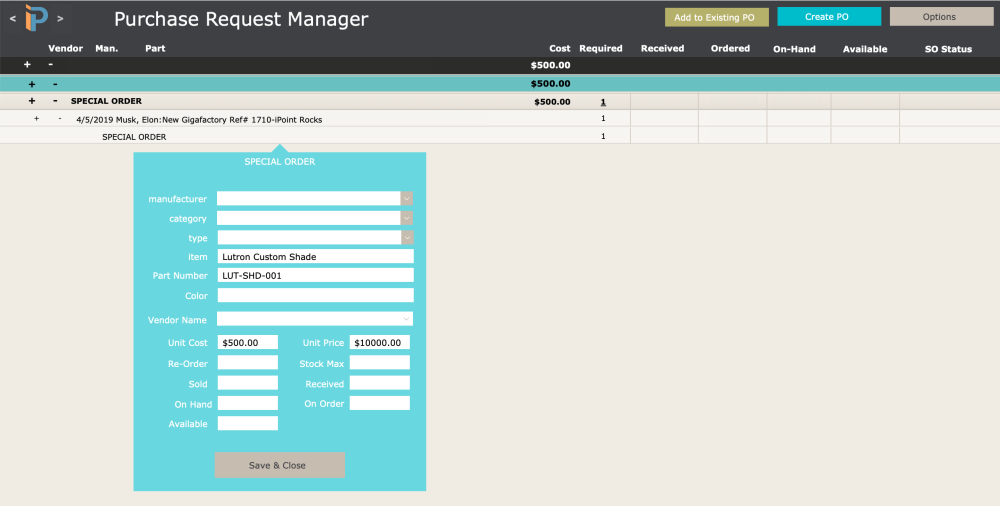1000x506 pixels.
Task: Click the Unit Price field $10000.00
Action: click(379, 343)
